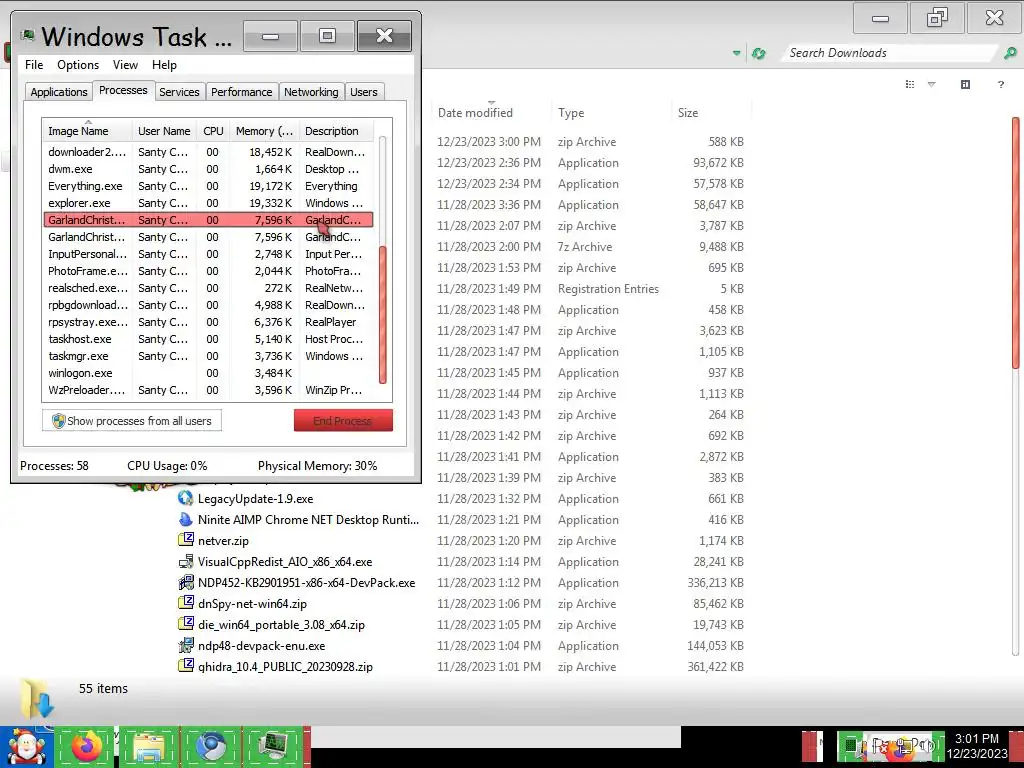Viewport: 1024px width, 768px height.
Task: Select the Ninite AIMP Chrome installer icon
Action: pyautogui.click(x=186, y=519)
